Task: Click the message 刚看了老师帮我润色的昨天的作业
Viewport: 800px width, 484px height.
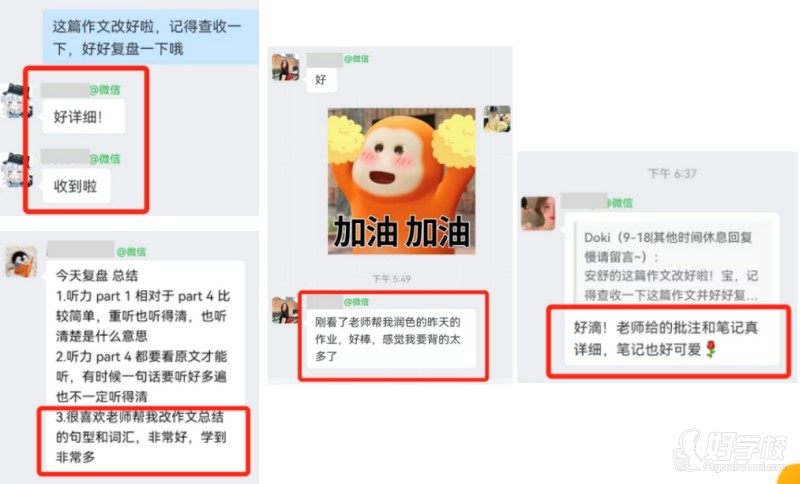Action: click(389, 339)
